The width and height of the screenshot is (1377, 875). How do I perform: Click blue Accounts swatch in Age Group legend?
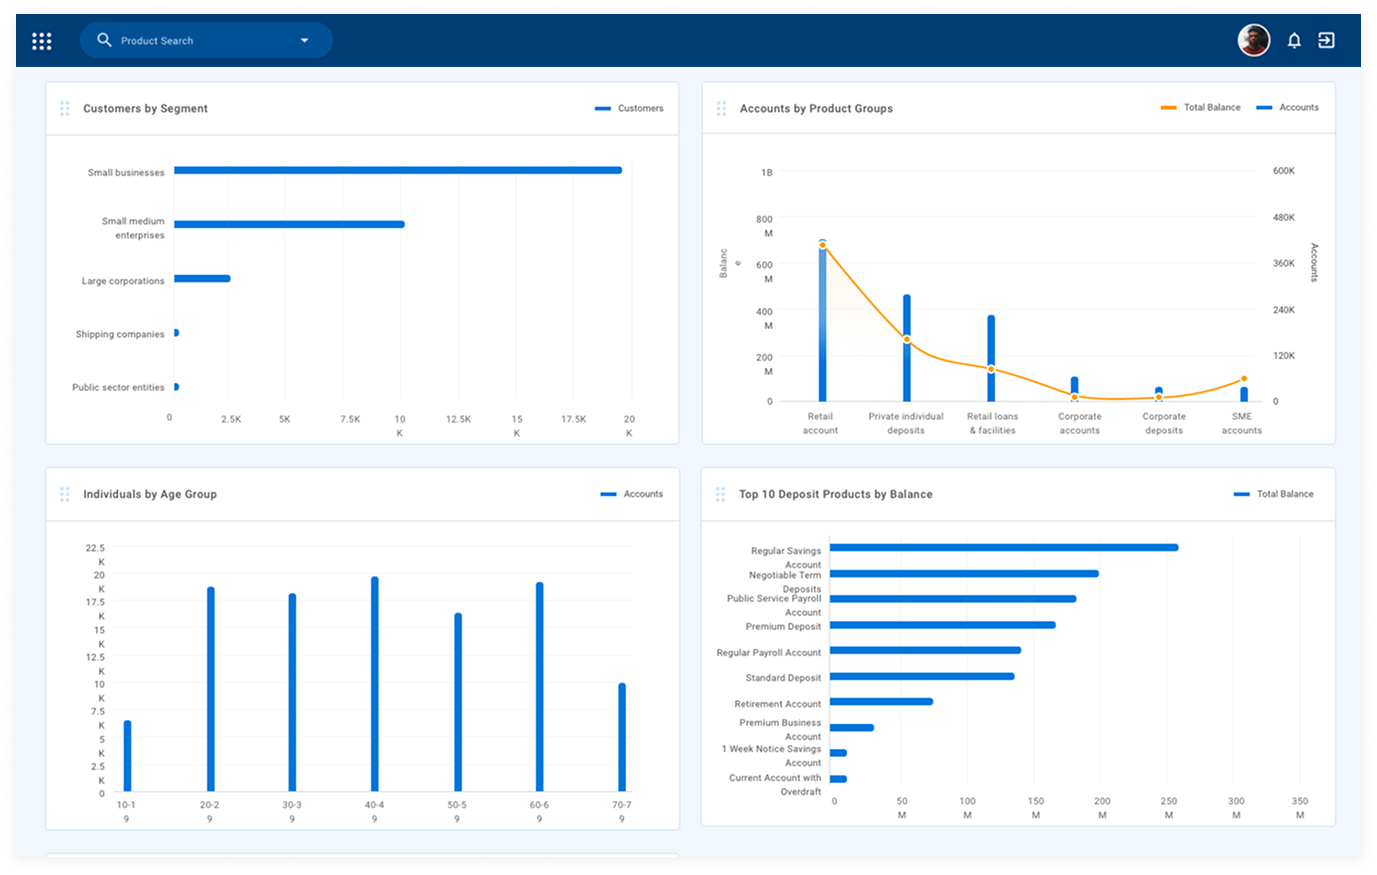608,494
